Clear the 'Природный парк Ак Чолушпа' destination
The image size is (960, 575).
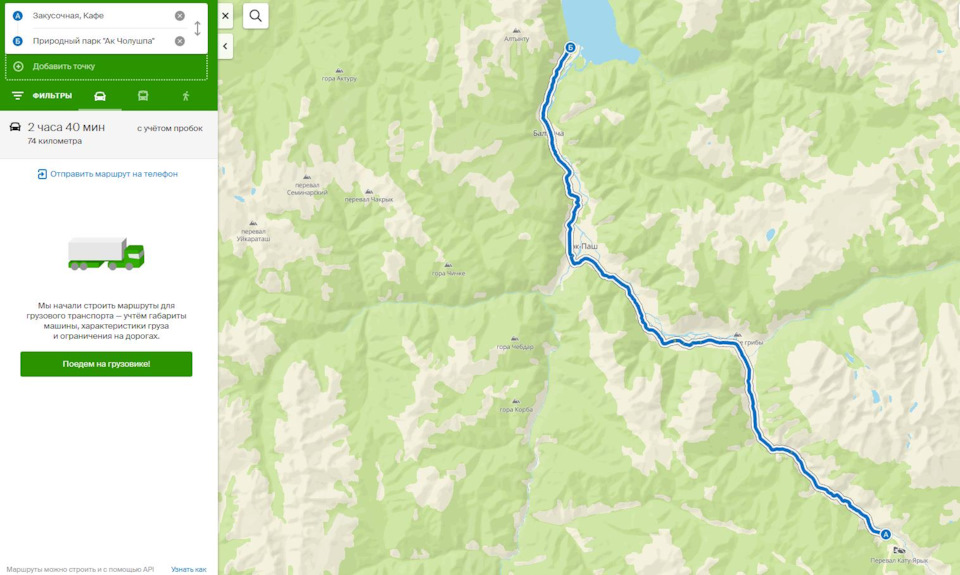pyautogui.click(x=179, y=41)
